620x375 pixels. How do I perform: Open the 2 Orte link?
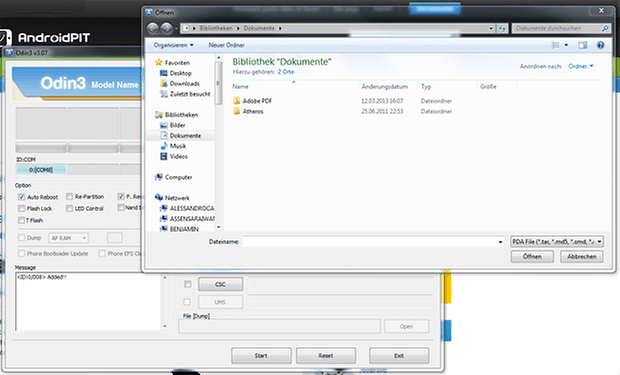285,72
